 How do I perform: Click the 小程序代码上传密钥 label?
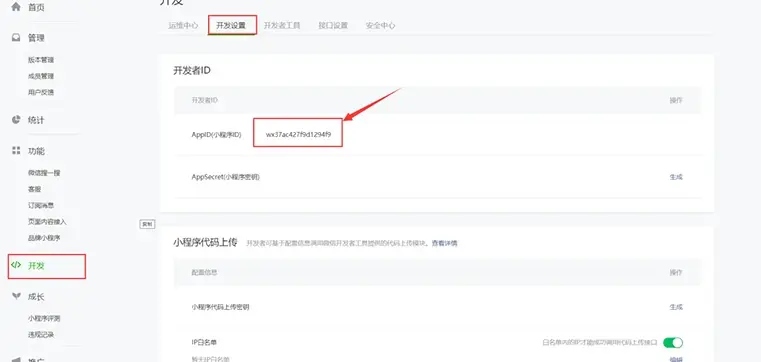click(x=220, y=307)
